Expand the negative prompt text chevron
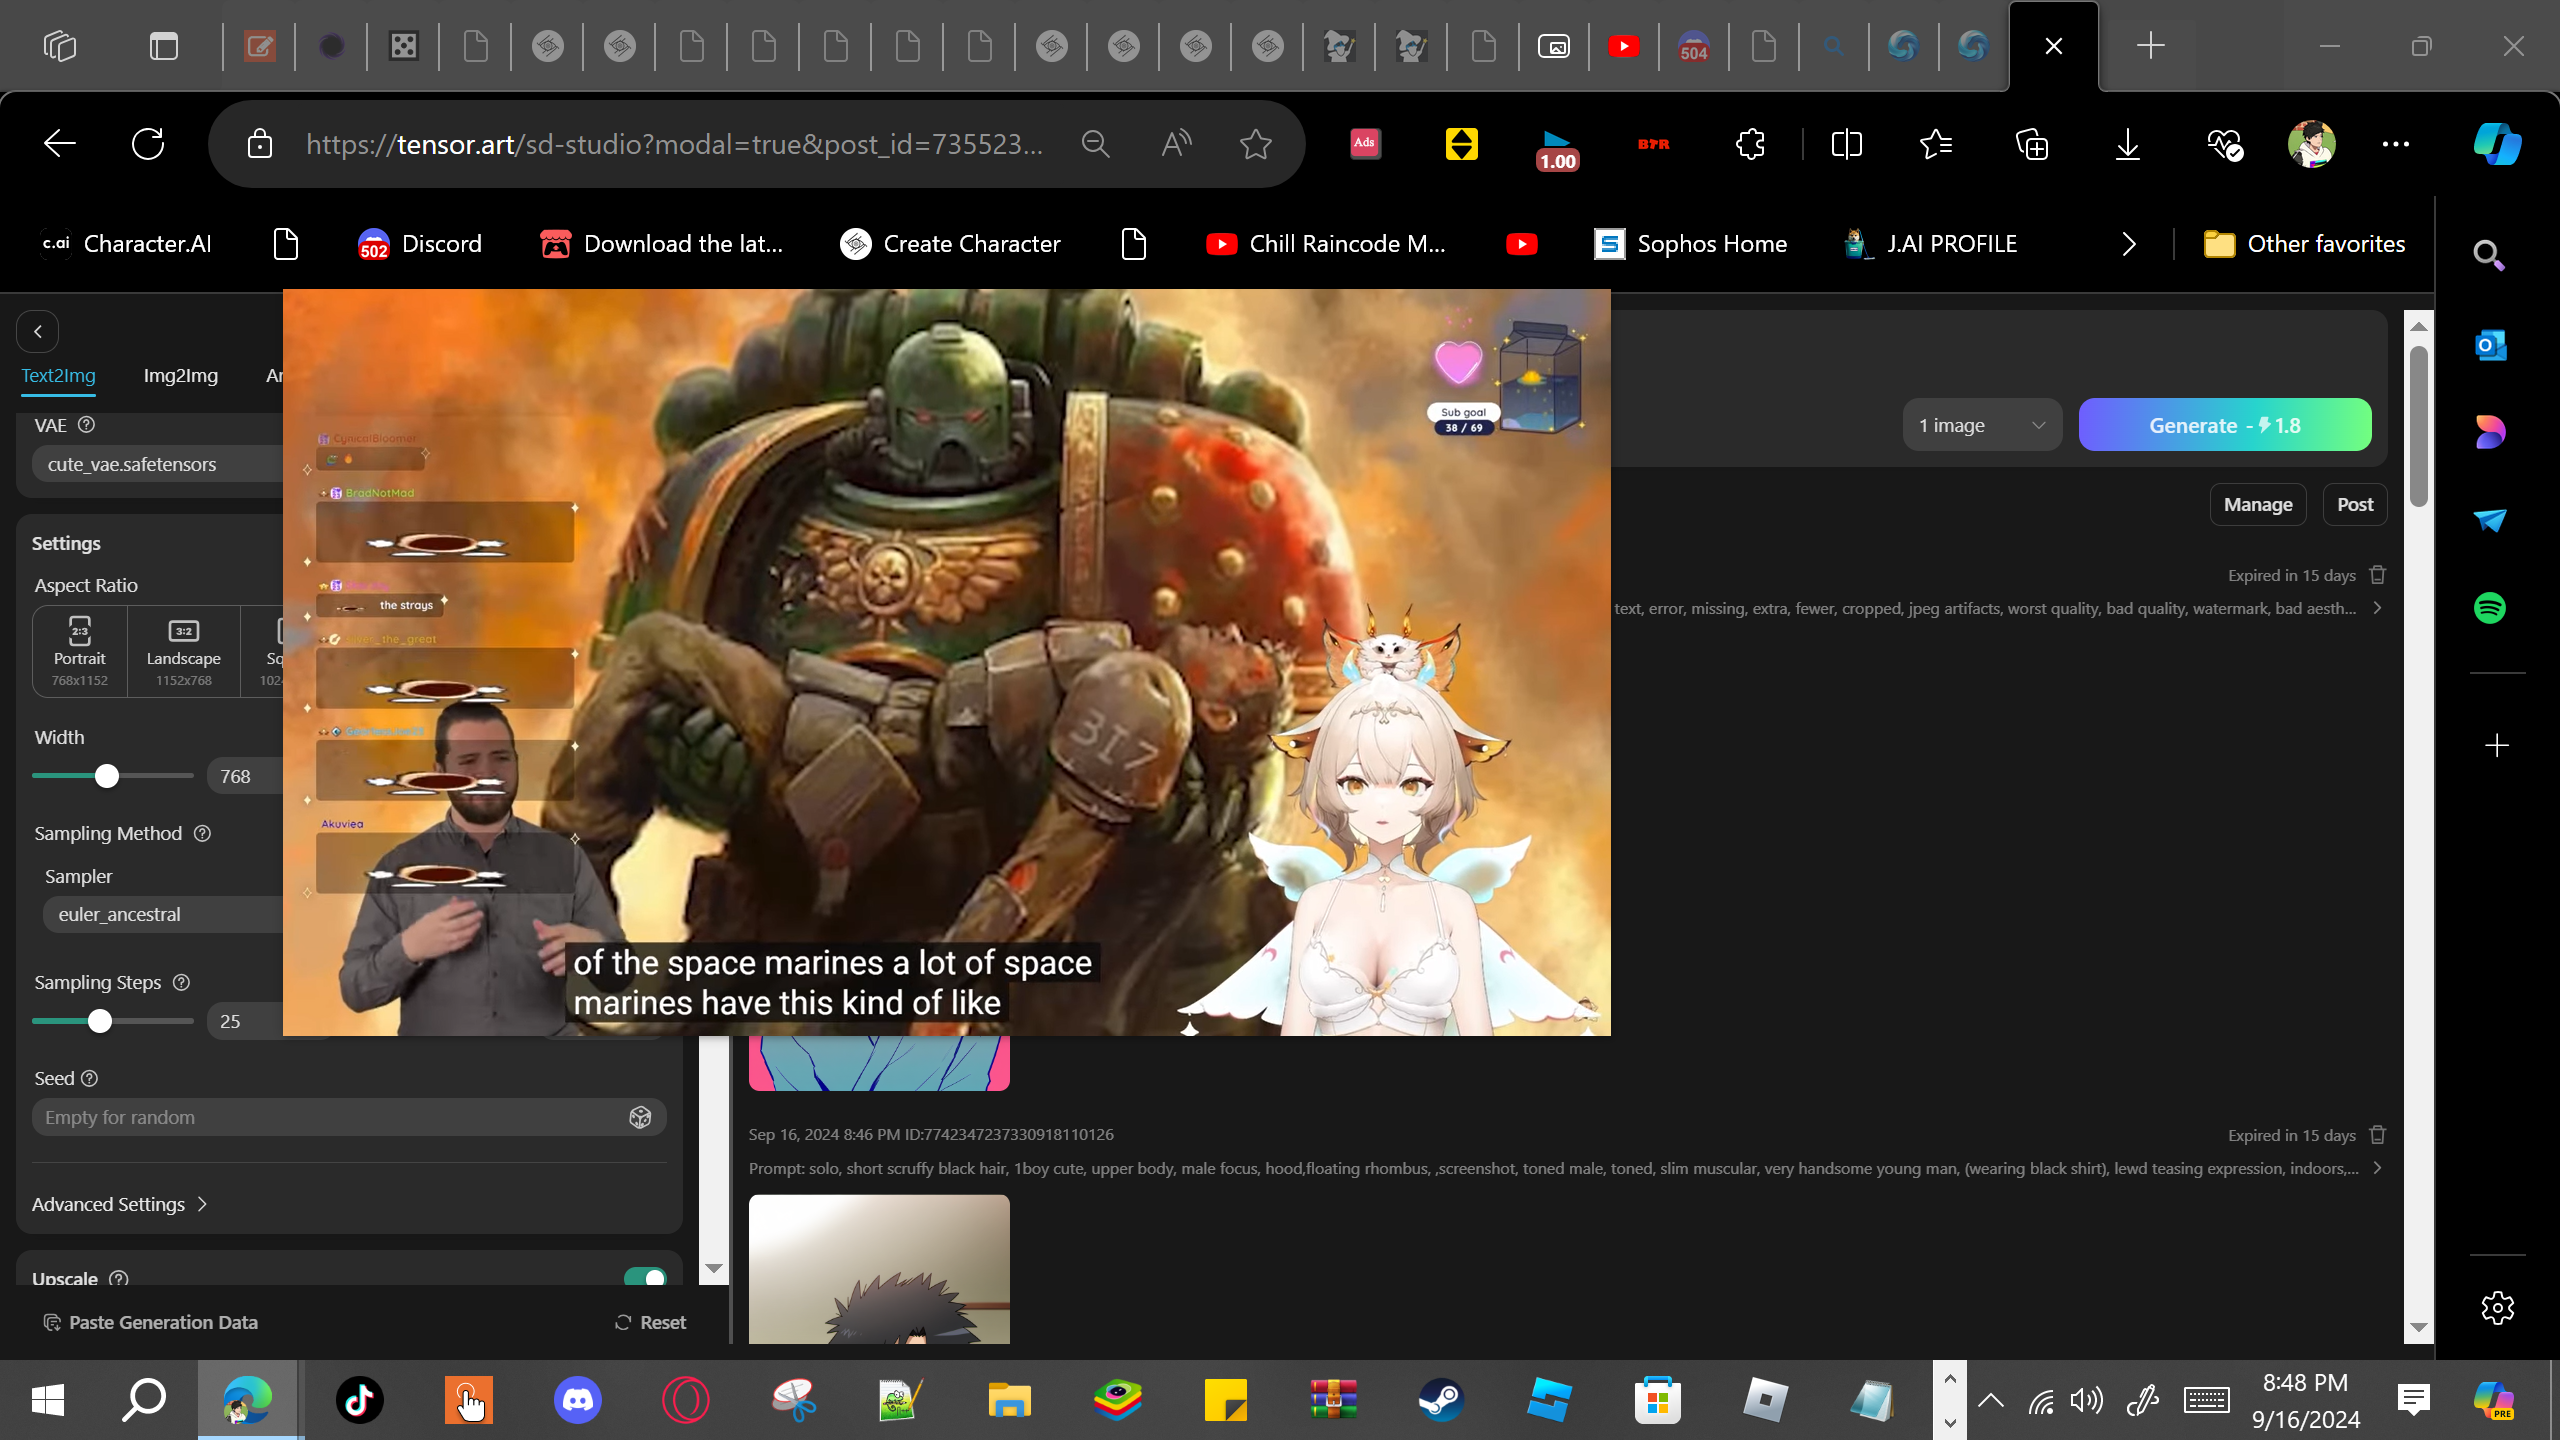 point(2378,608)
